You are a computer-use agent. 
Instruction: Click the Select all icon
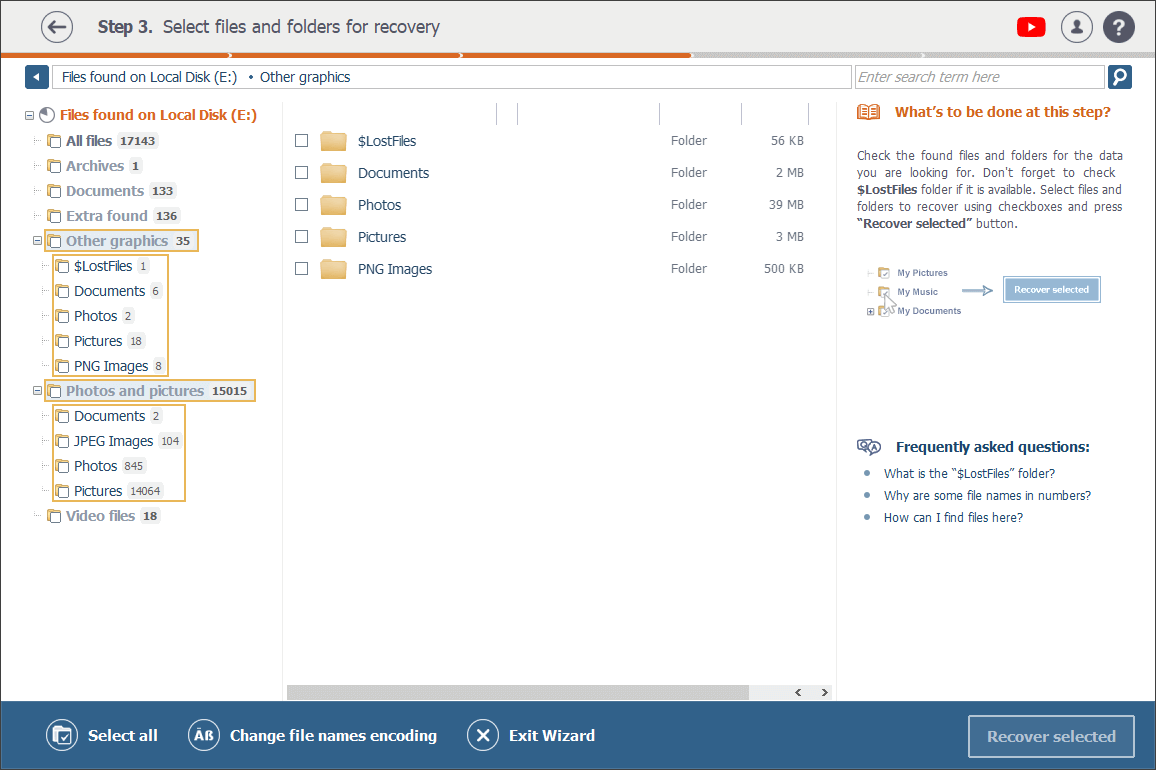62,736
